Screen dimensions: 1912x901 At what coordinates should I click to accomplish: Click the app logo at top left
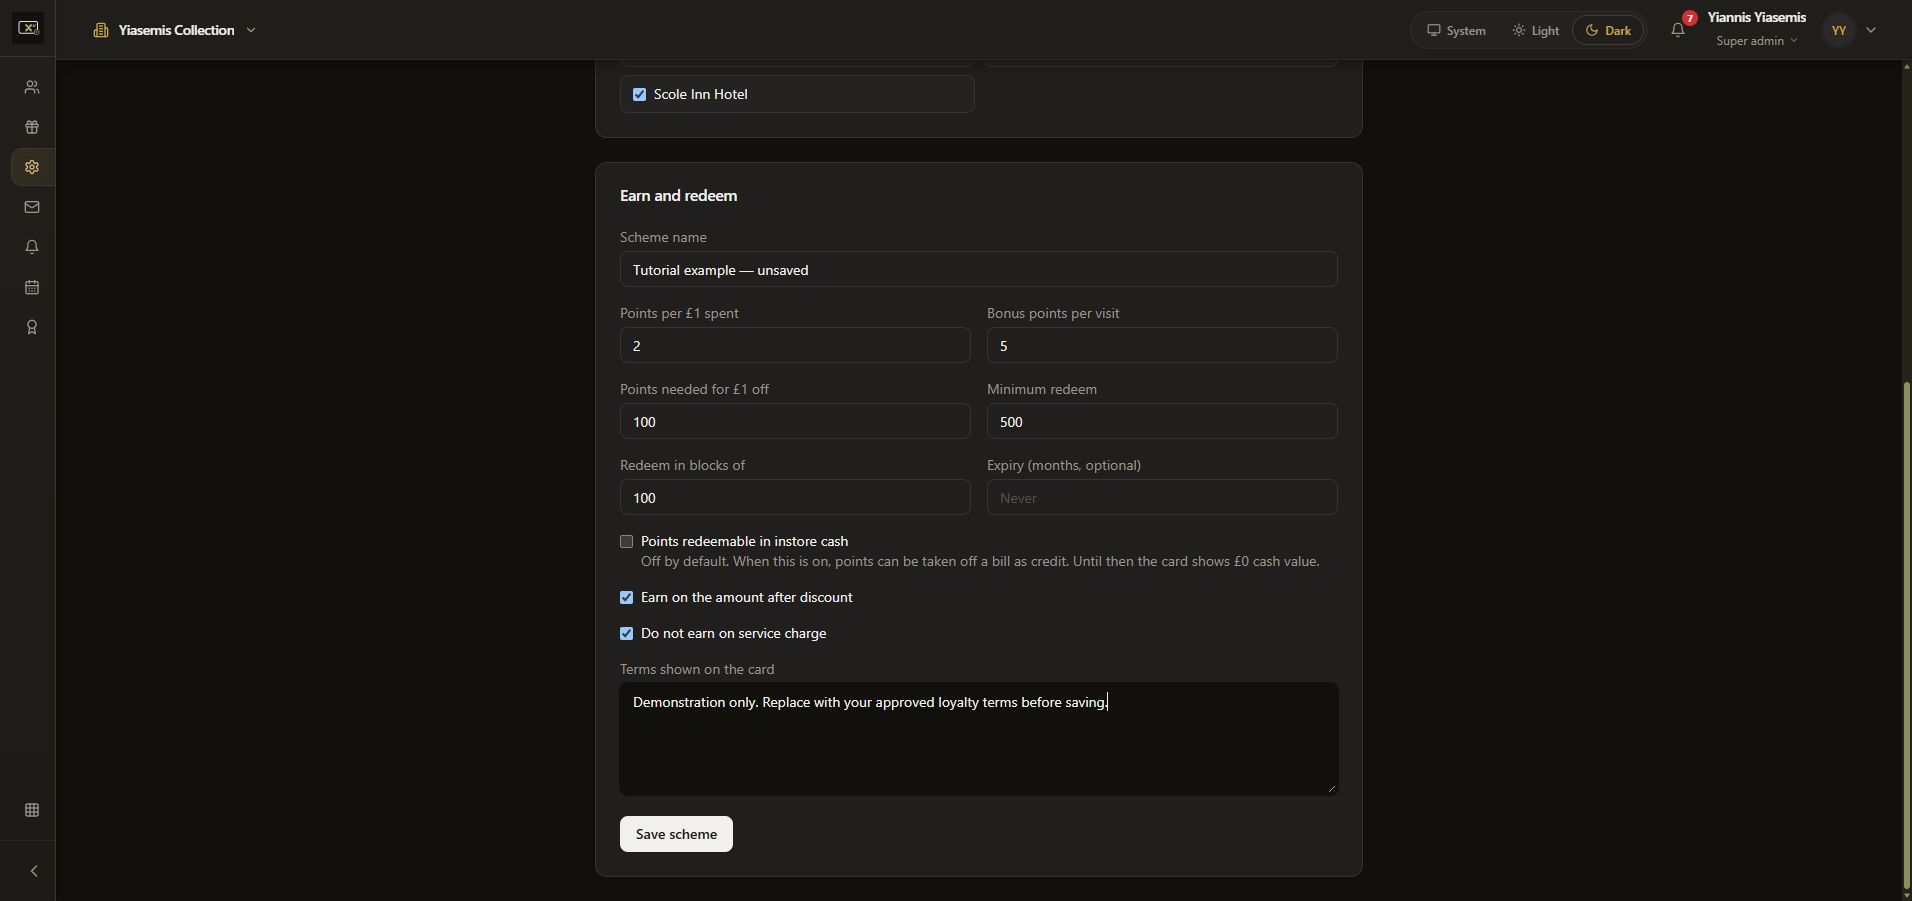(x=29, y=29)
